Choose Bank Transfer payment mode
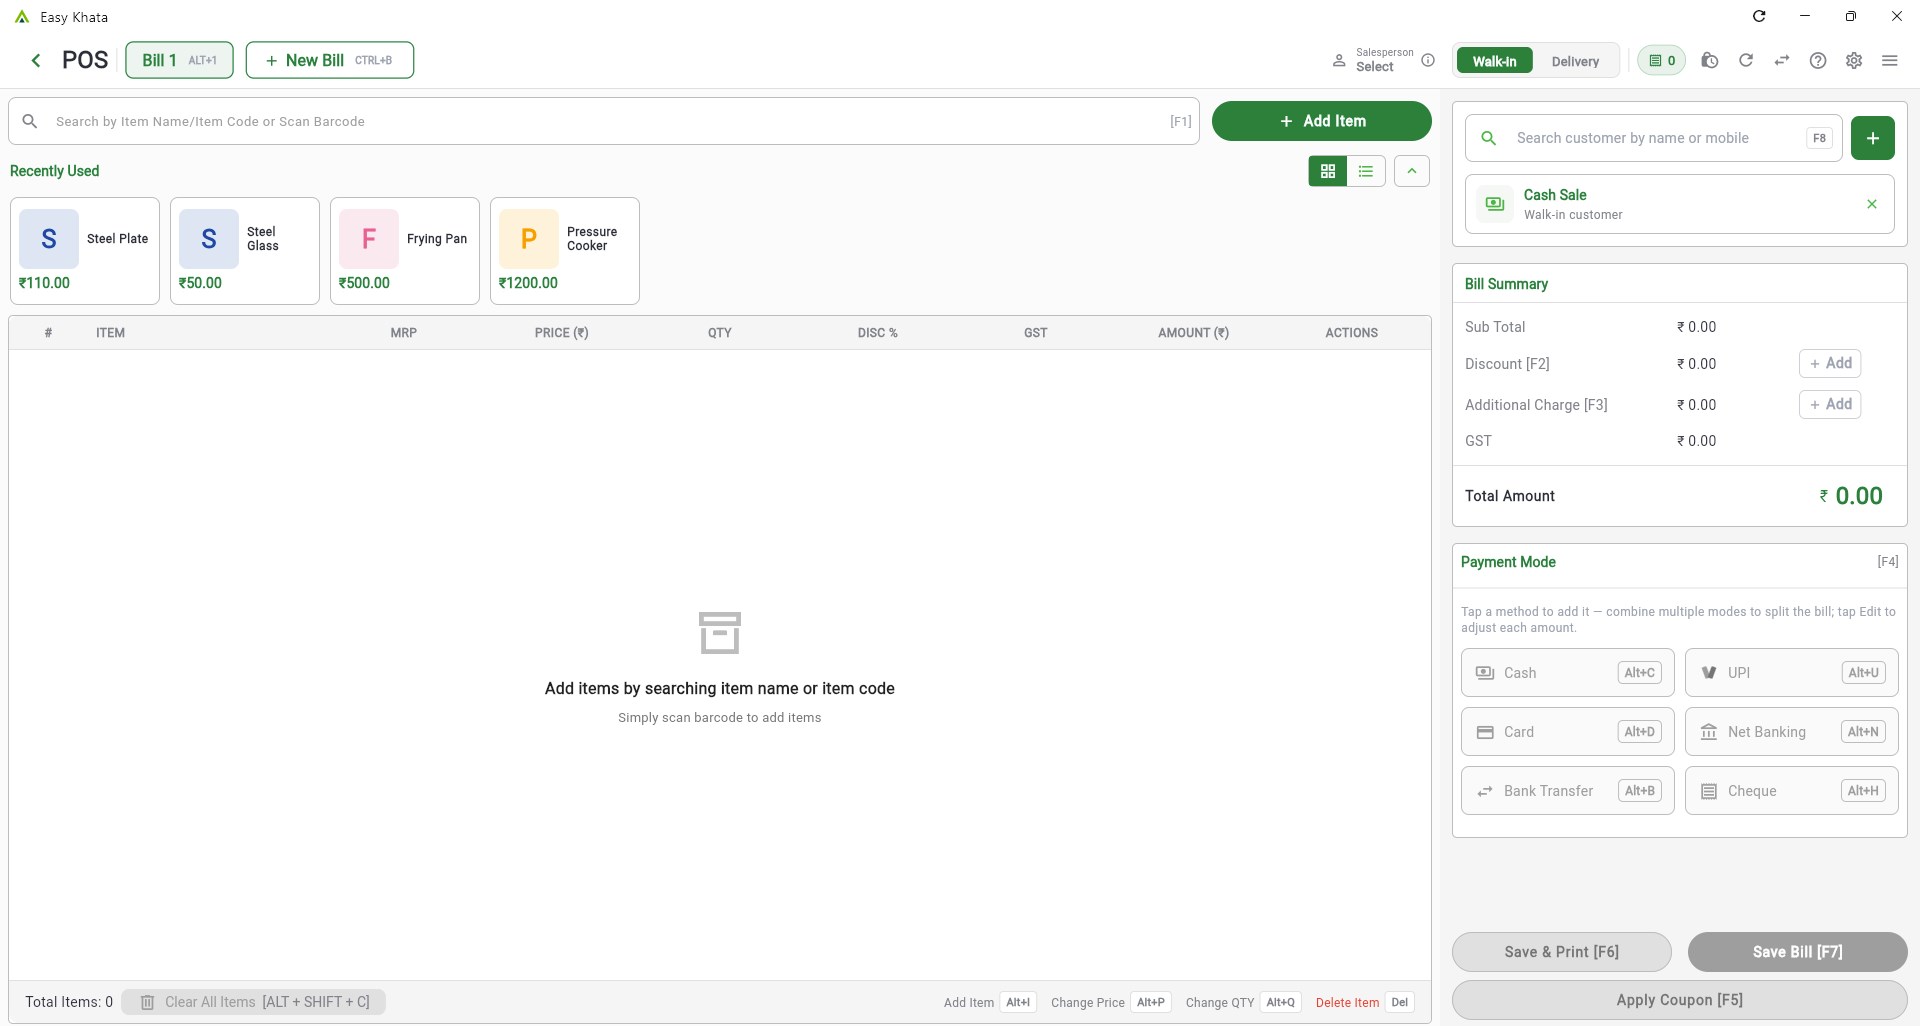Viewport: 1920px width, 1026px height. coord(1567,791)
